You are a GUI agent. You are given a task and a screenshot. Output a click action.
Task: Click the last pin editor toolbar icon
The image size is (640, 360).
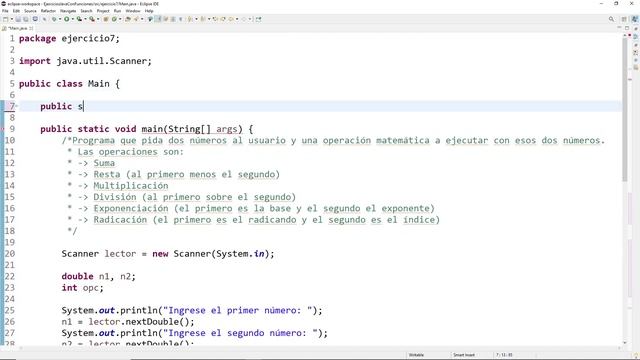258,19
